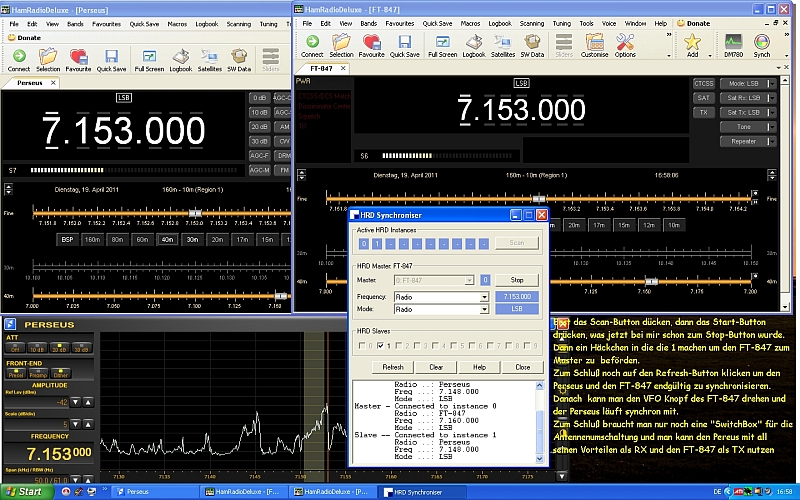Open Options tools icon in FT-847 toolbar

click(625, 41)
